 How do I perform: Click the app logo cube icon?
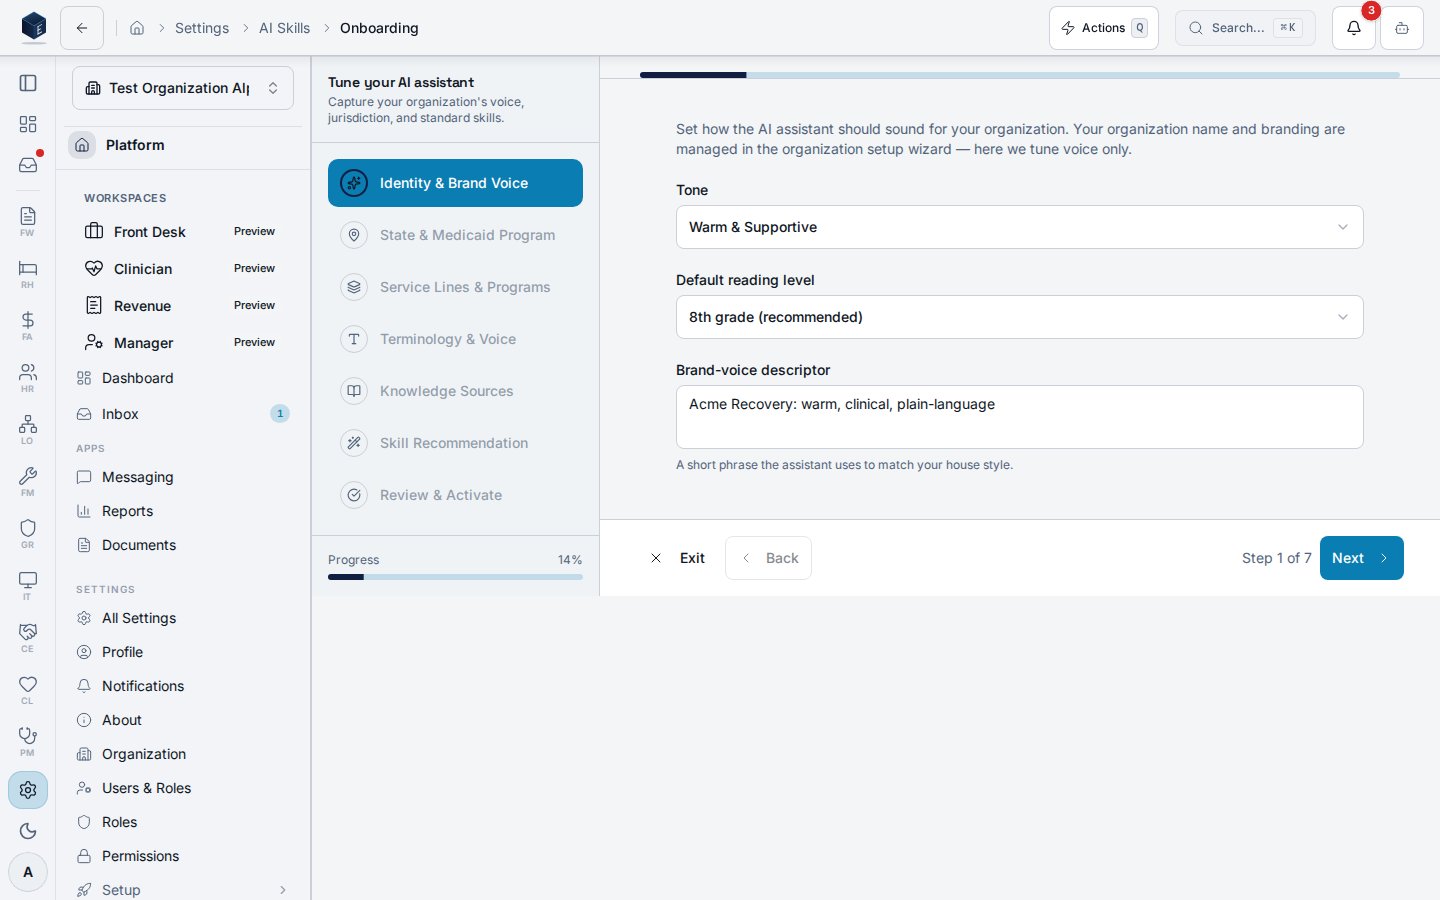coord(34,27)
